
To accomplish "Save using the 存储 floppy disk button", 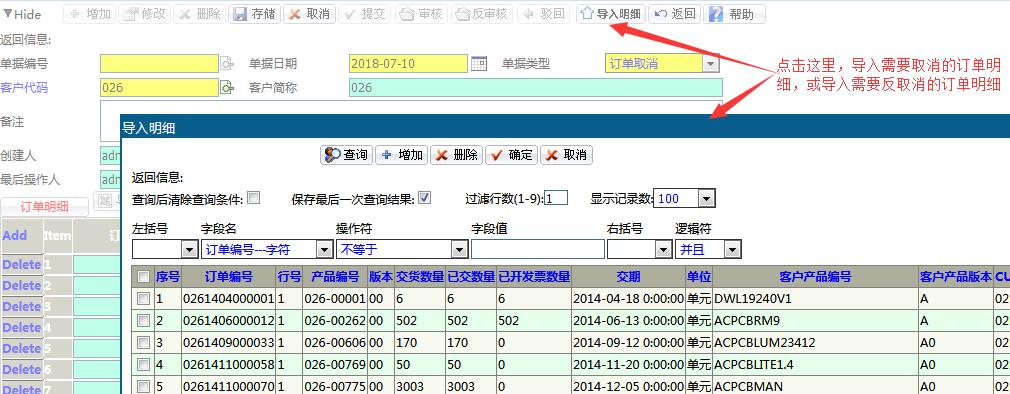I will pyautogui.click(x=254, y=14).
